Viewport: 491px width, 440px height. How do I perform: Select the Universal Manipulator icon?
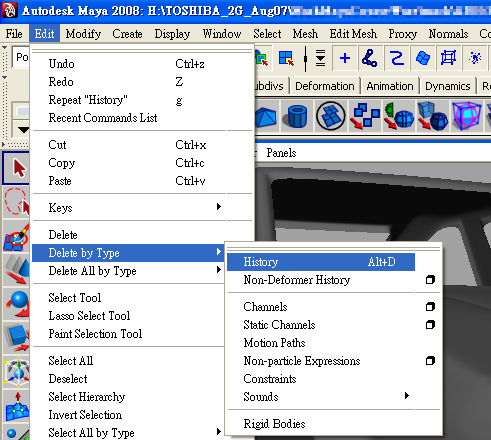tap(16, 372)
